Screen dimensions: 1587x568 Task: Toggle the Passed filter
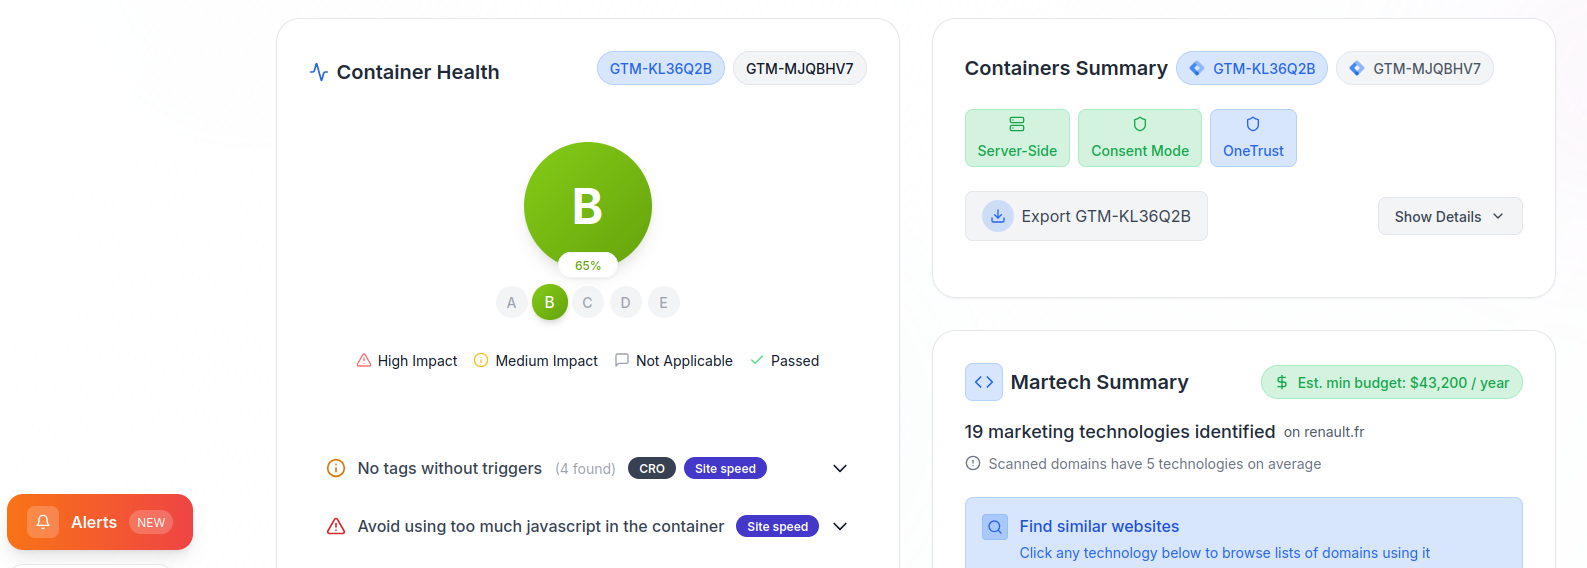tap(785, 361)
